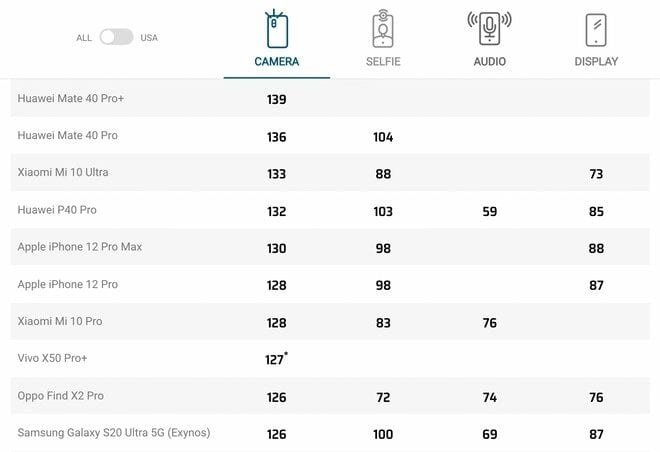Image resolution: width=660 pixels, height=452 pixels.
Task: Open Xiaomi Mi 10 Ultra entry
Action: (x=63, y=172)
